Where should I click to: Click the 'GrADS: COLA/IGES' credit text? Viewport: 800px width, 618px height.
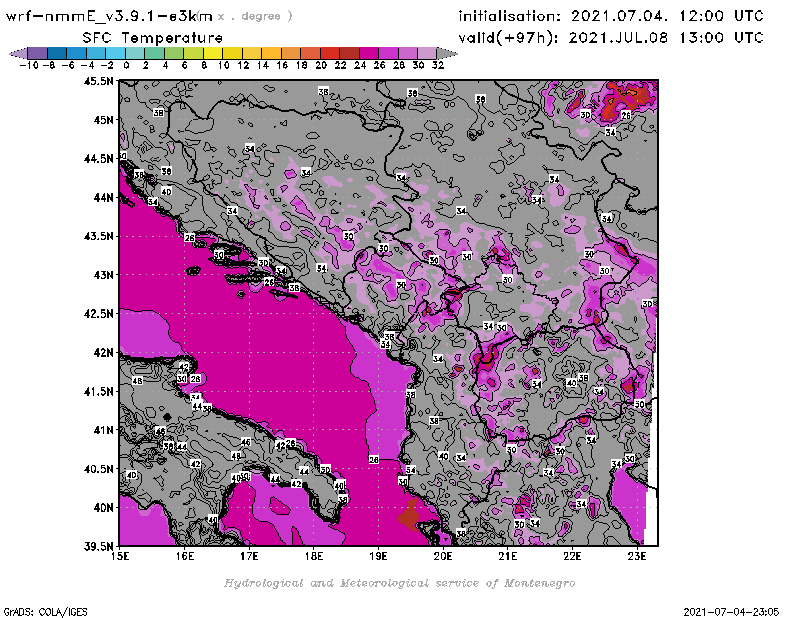pyautogui.click(x=45, y=611)
